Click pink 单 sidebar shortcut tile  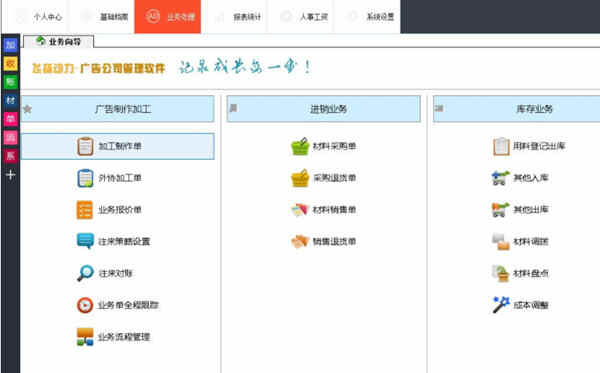coord(10,119)
